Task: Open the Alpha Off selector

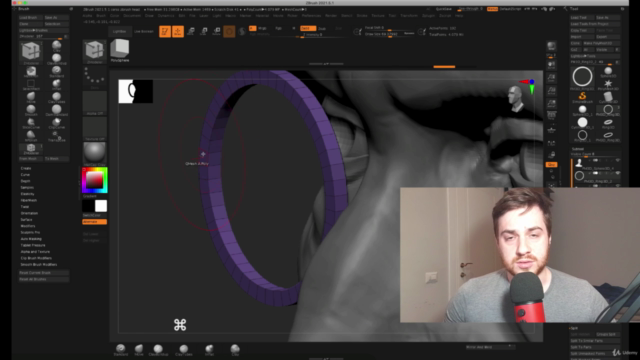Action: click(x=95, y=103)
